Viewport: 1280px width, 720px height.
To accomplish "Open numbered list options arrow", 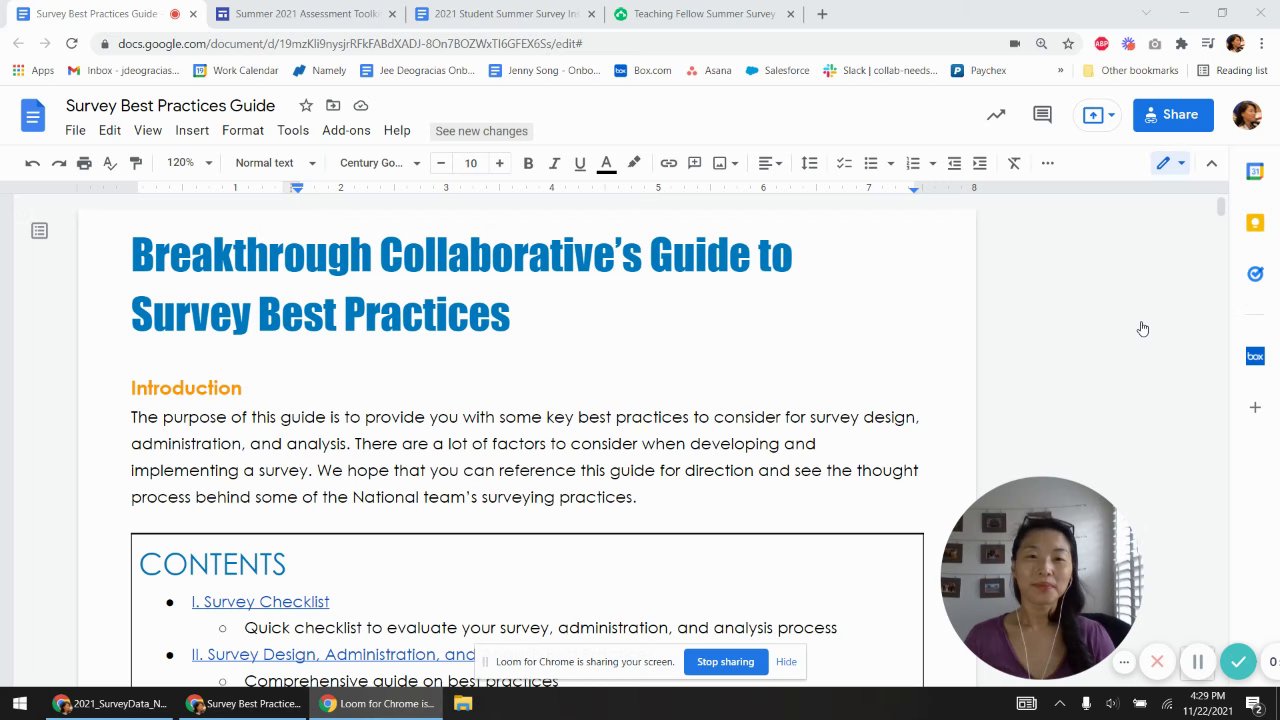I will pyautogui.click(x=932, y=163).
